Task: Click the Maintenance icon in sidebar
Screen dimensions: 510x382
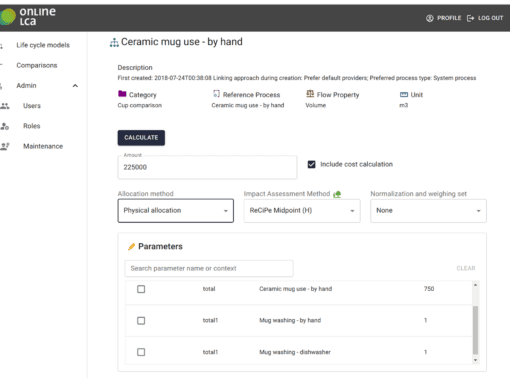Action: click(x=5, y=146)
